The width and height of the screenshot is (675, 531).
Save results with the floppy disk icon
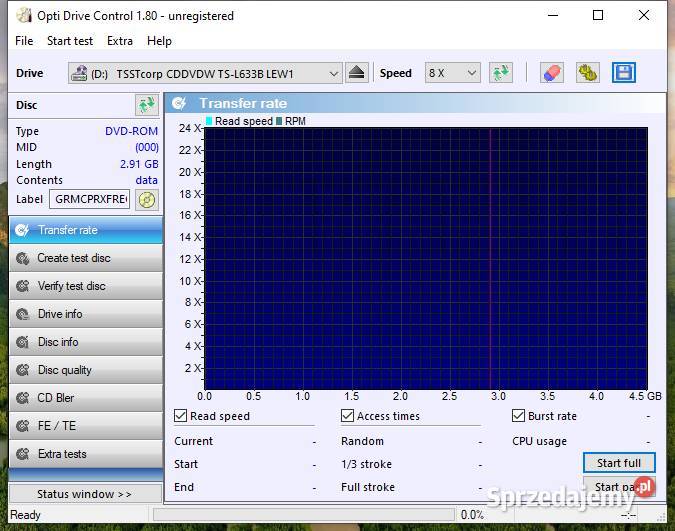tap(624, 73)
